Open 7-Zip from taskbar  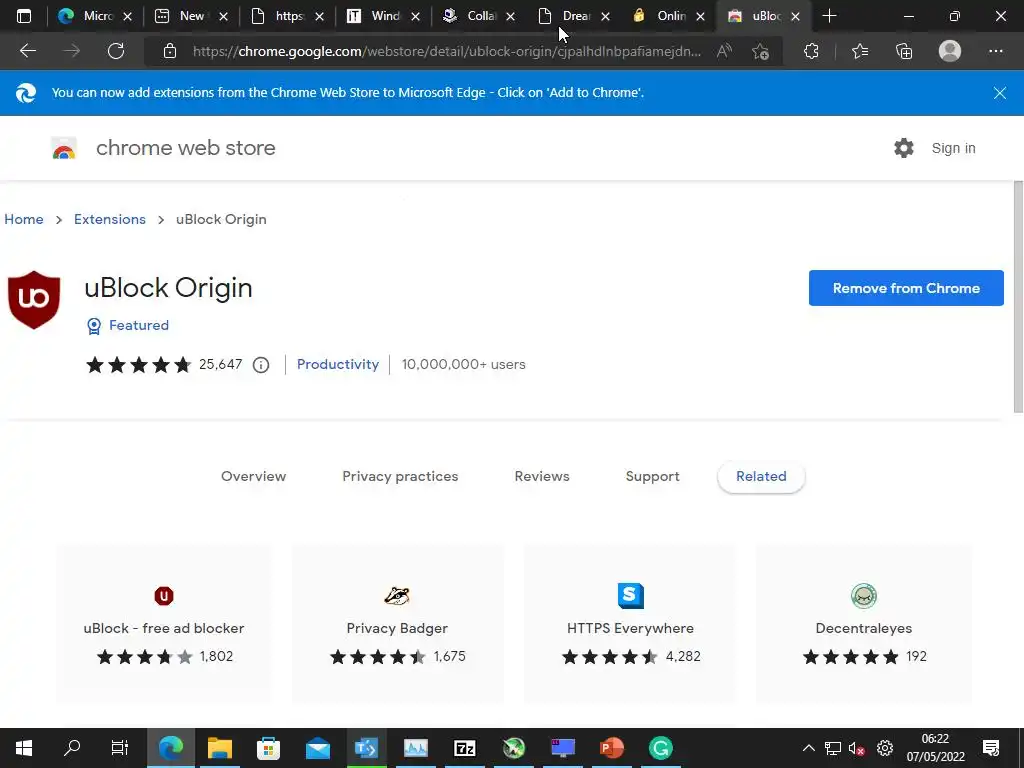(x=464, y=748)
